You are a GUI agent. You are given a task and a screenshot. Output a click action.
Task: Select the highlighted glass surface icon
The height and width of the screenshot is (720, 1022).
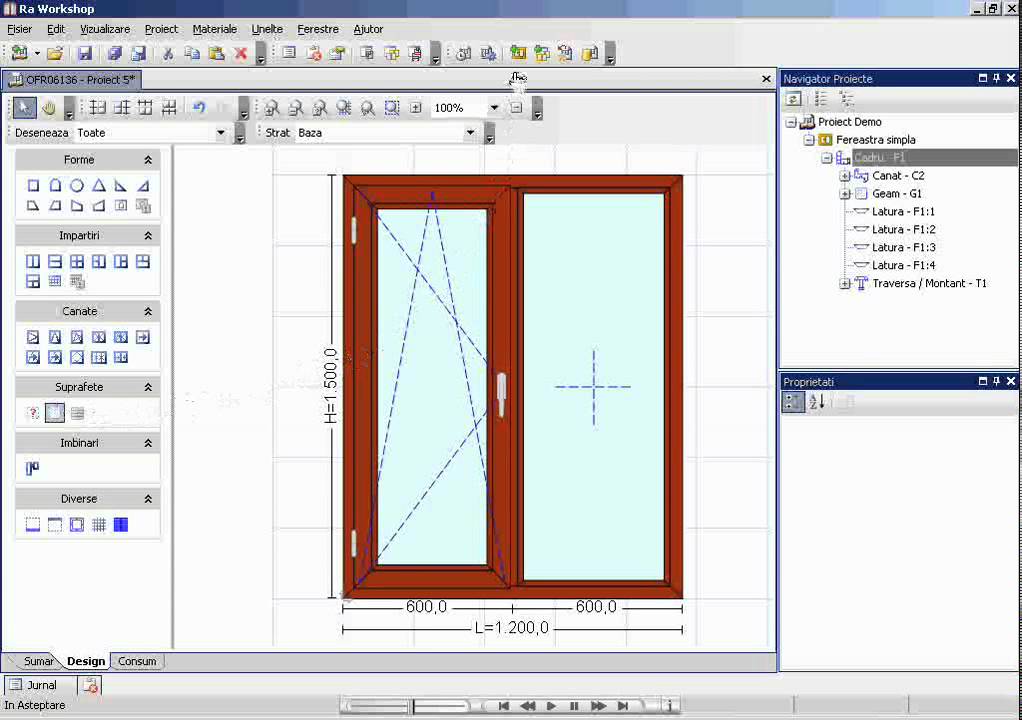[x=55, y=412]
